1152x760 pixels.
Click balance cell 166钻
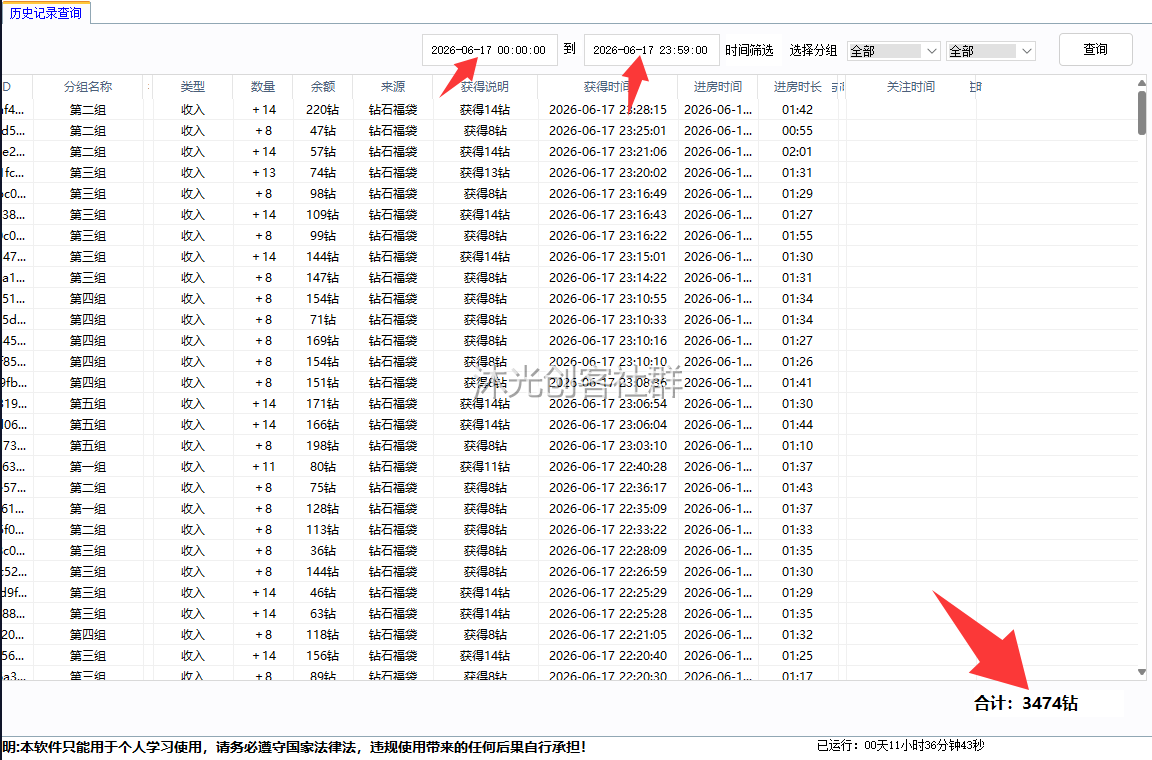point(323,425)
